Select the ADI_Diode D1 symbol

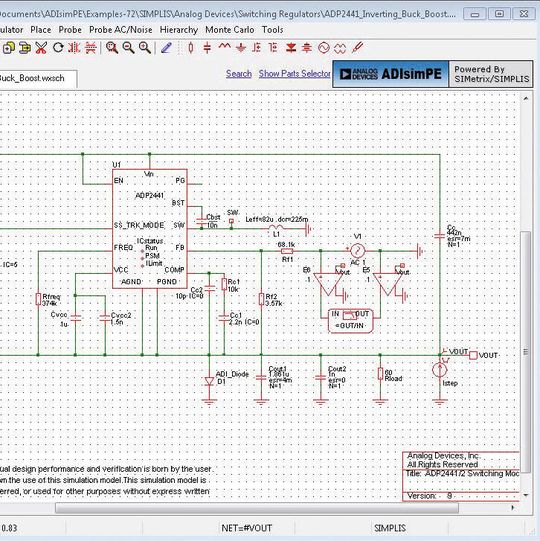click(x=209, y=381)
